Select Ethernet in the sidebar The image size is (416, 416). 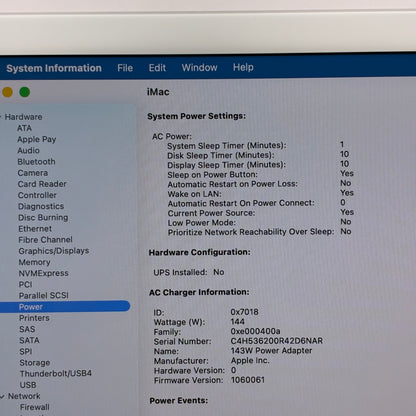tap(35, 229)
